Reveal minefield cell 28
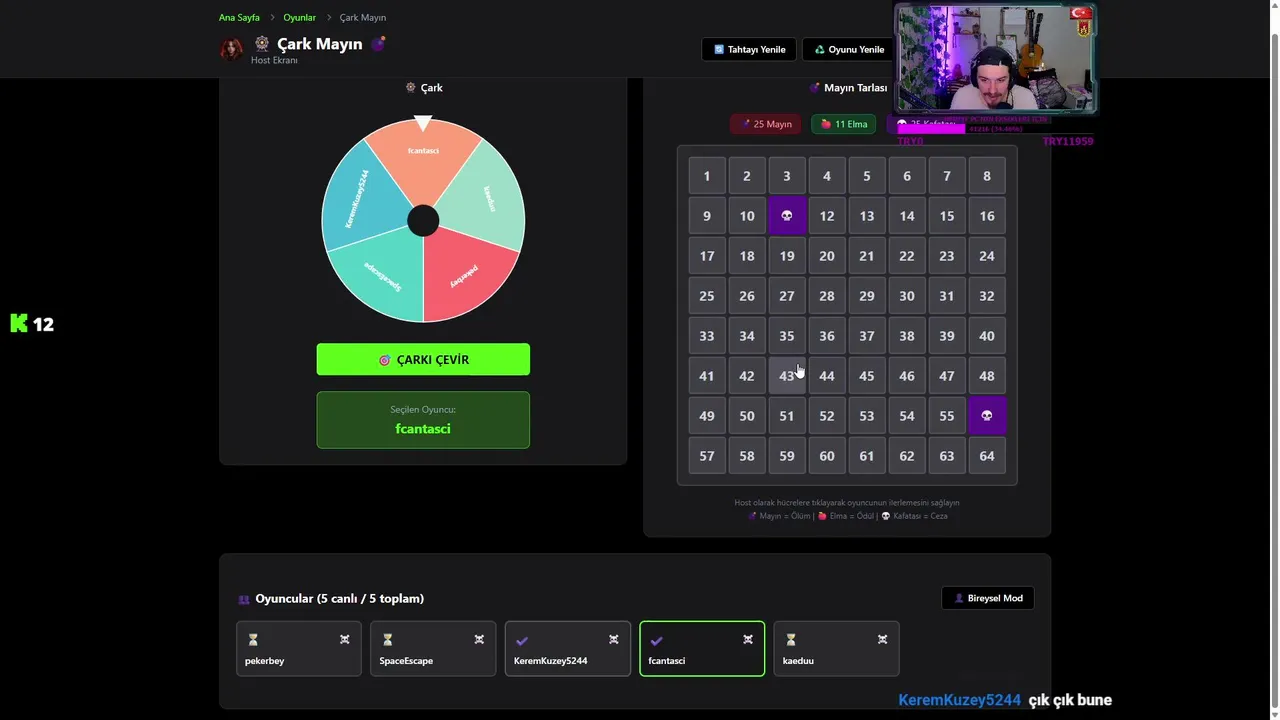The image size is (1280, 720). [x=827, y=296]
